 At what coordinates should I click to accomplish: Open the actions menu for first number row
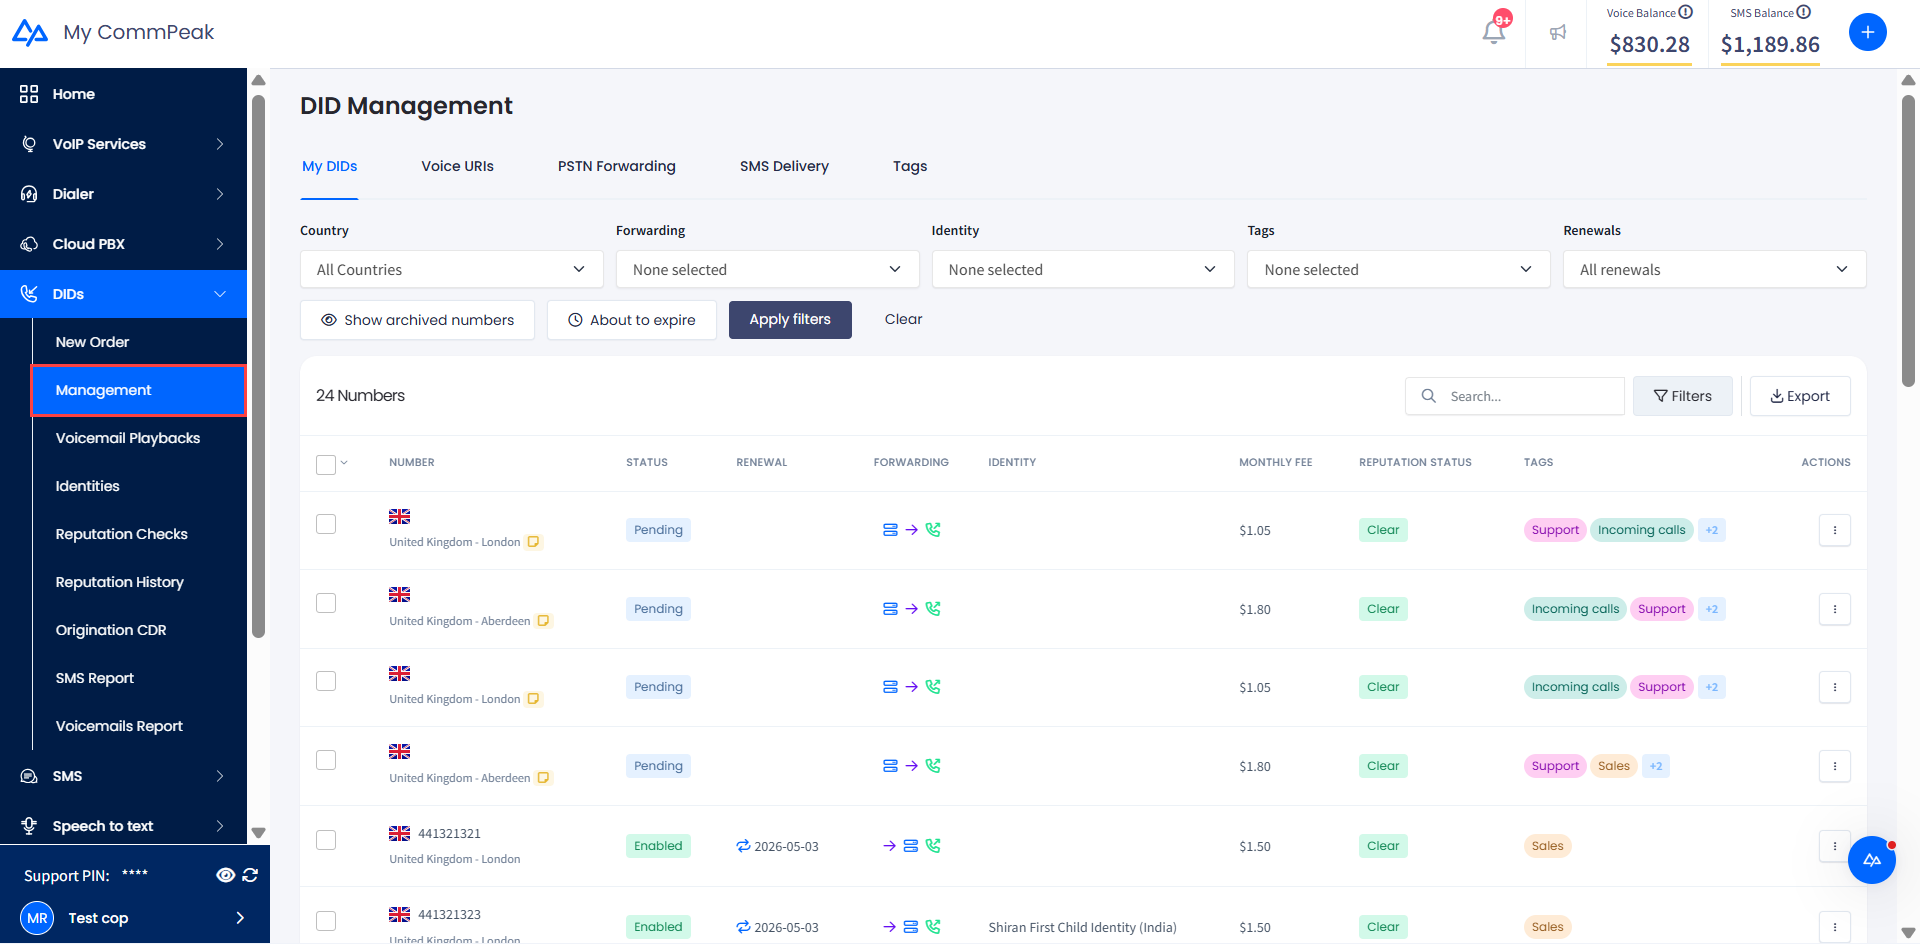pos(1834,530)
